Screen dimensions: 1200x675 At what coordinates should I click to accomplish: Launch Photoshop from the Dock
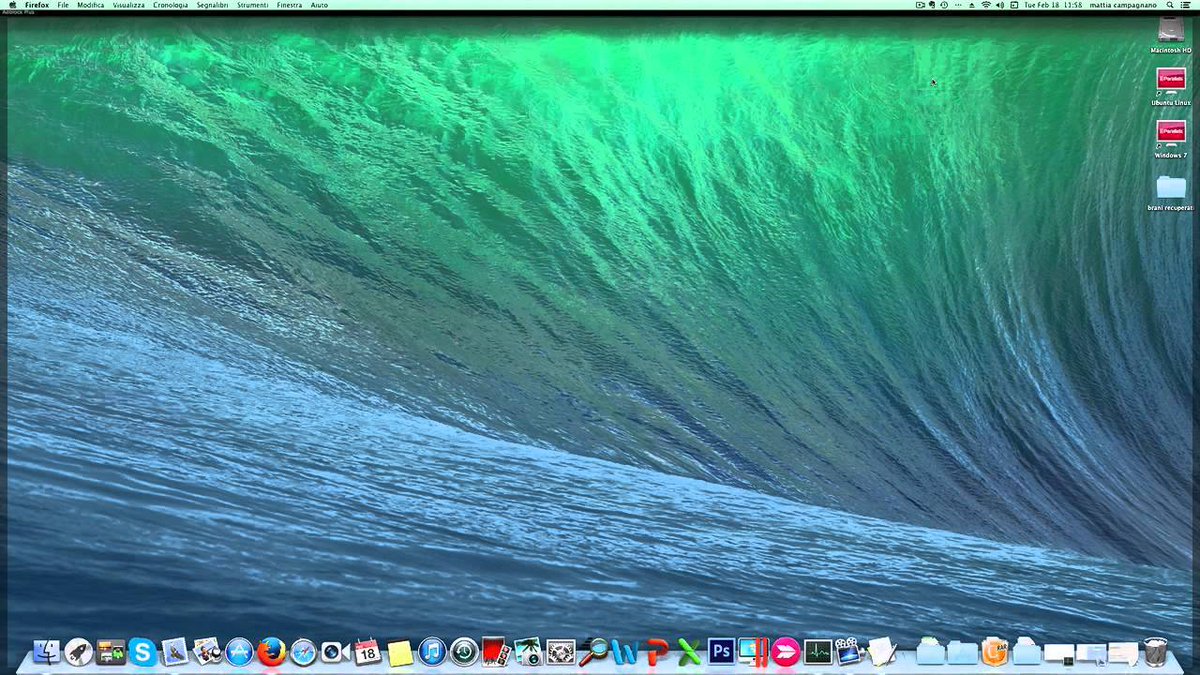[x=721, y=653]
